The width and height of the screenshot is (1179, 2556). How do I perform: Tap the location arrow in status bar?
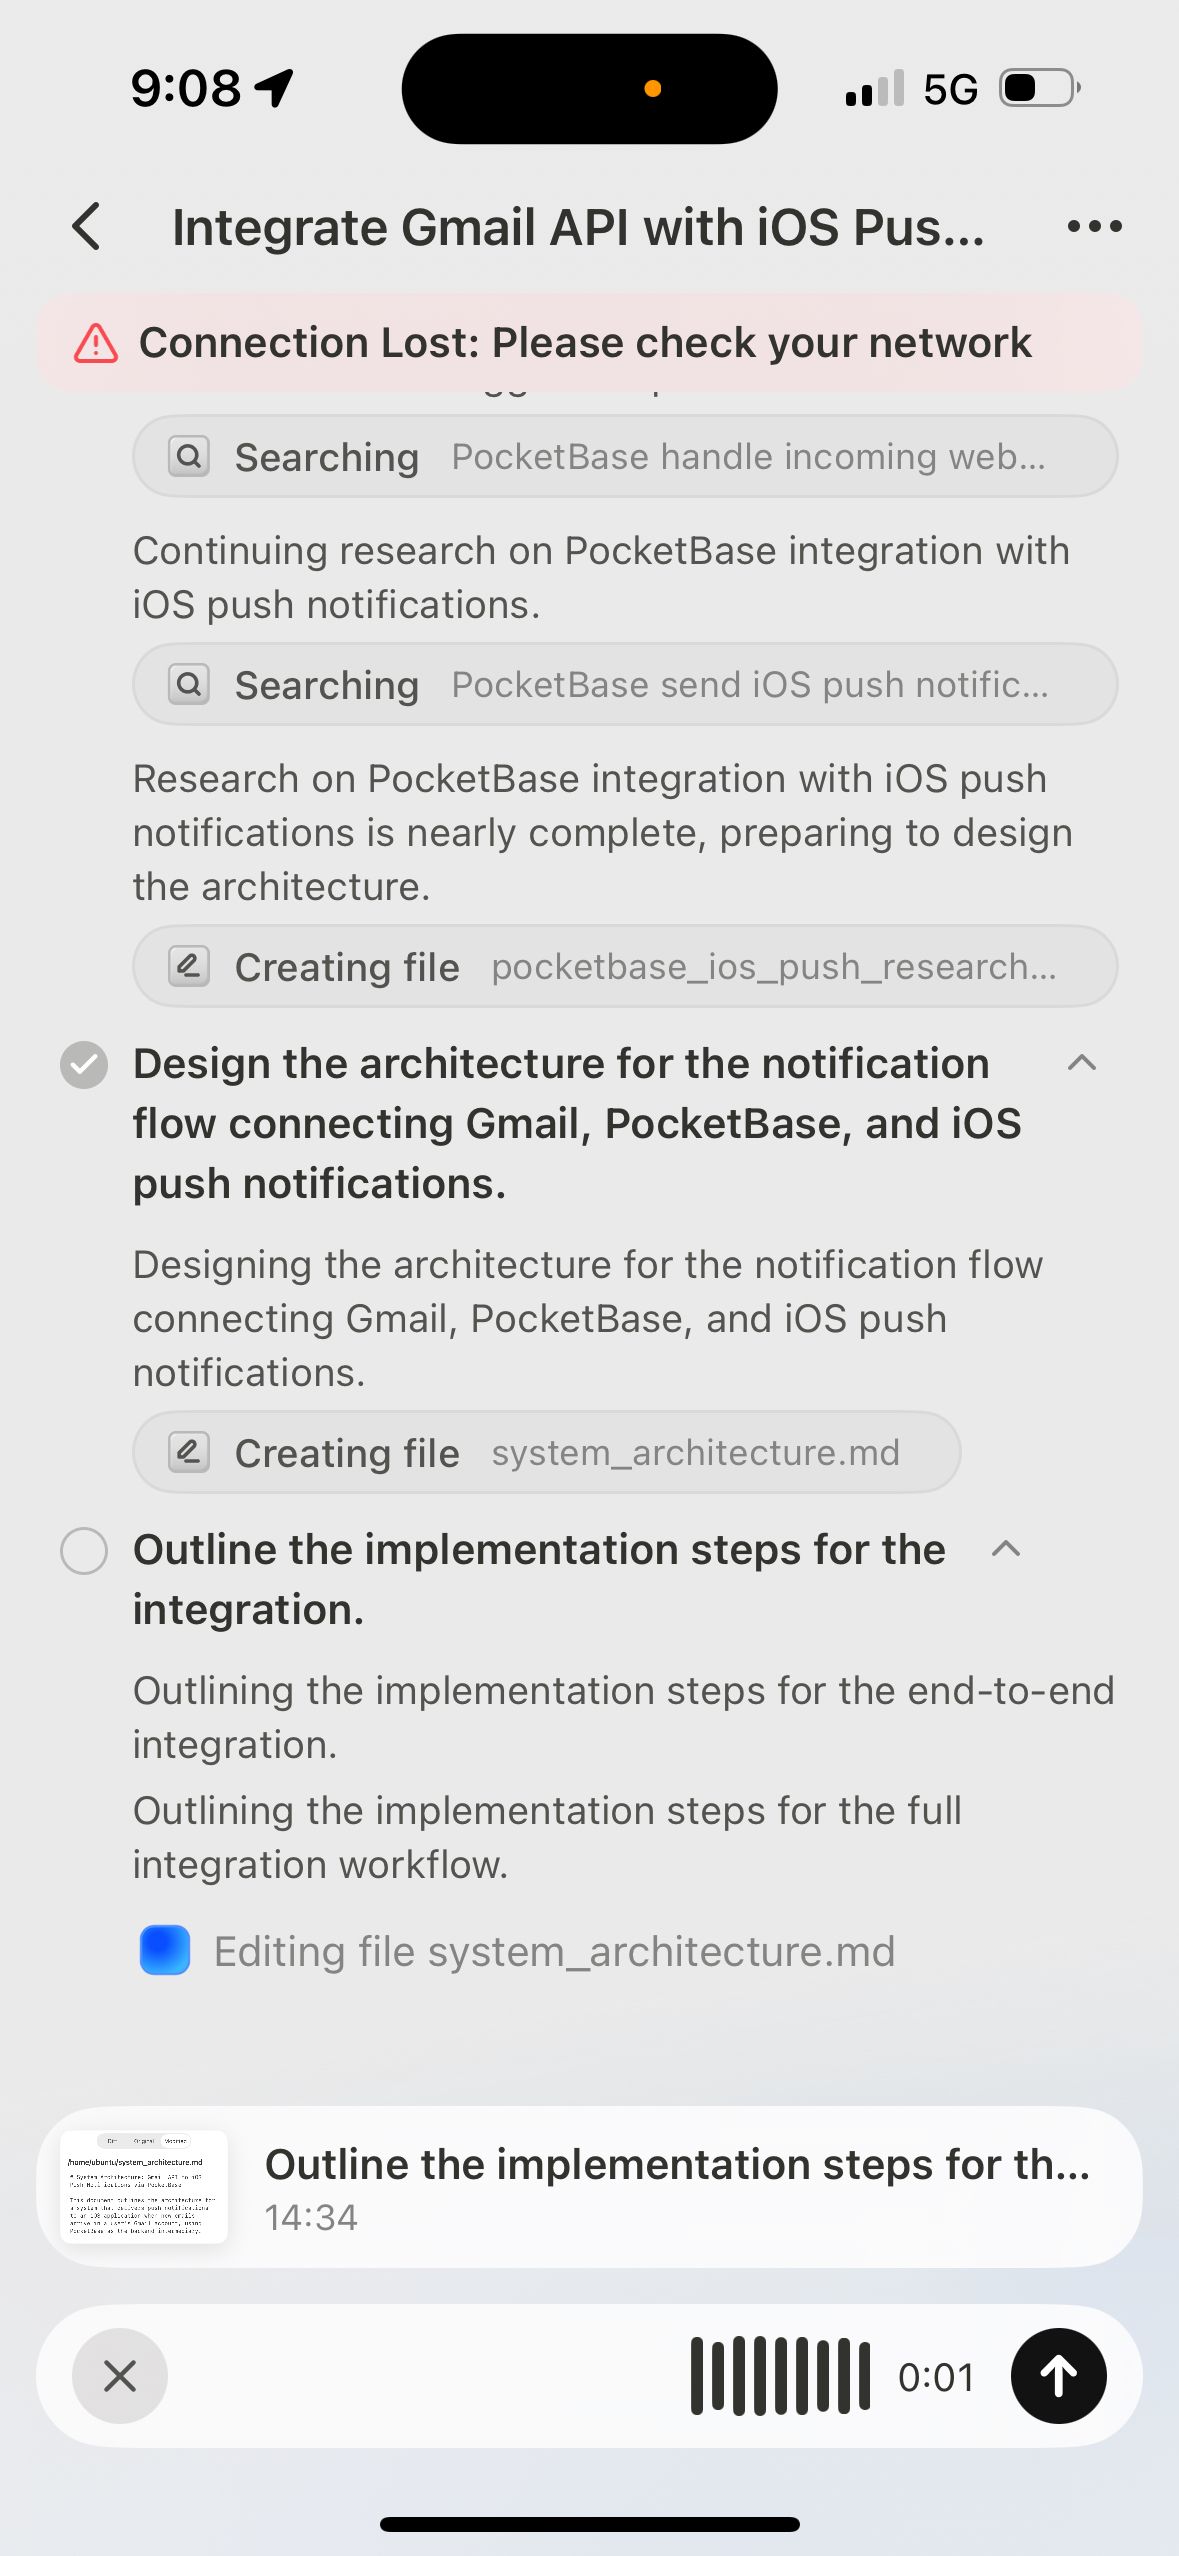click(274, 89)
